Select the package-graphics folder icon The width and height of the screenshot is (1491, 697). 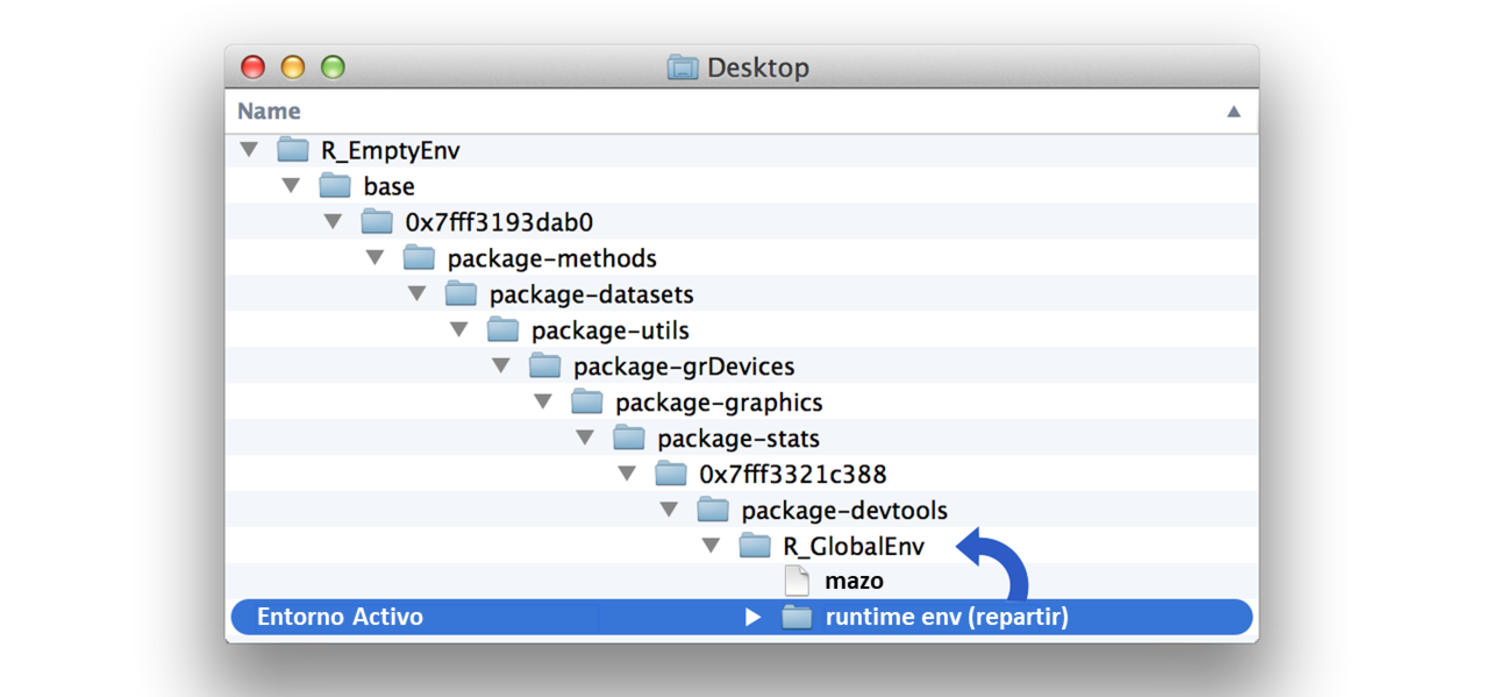click(x=587, y=403)
